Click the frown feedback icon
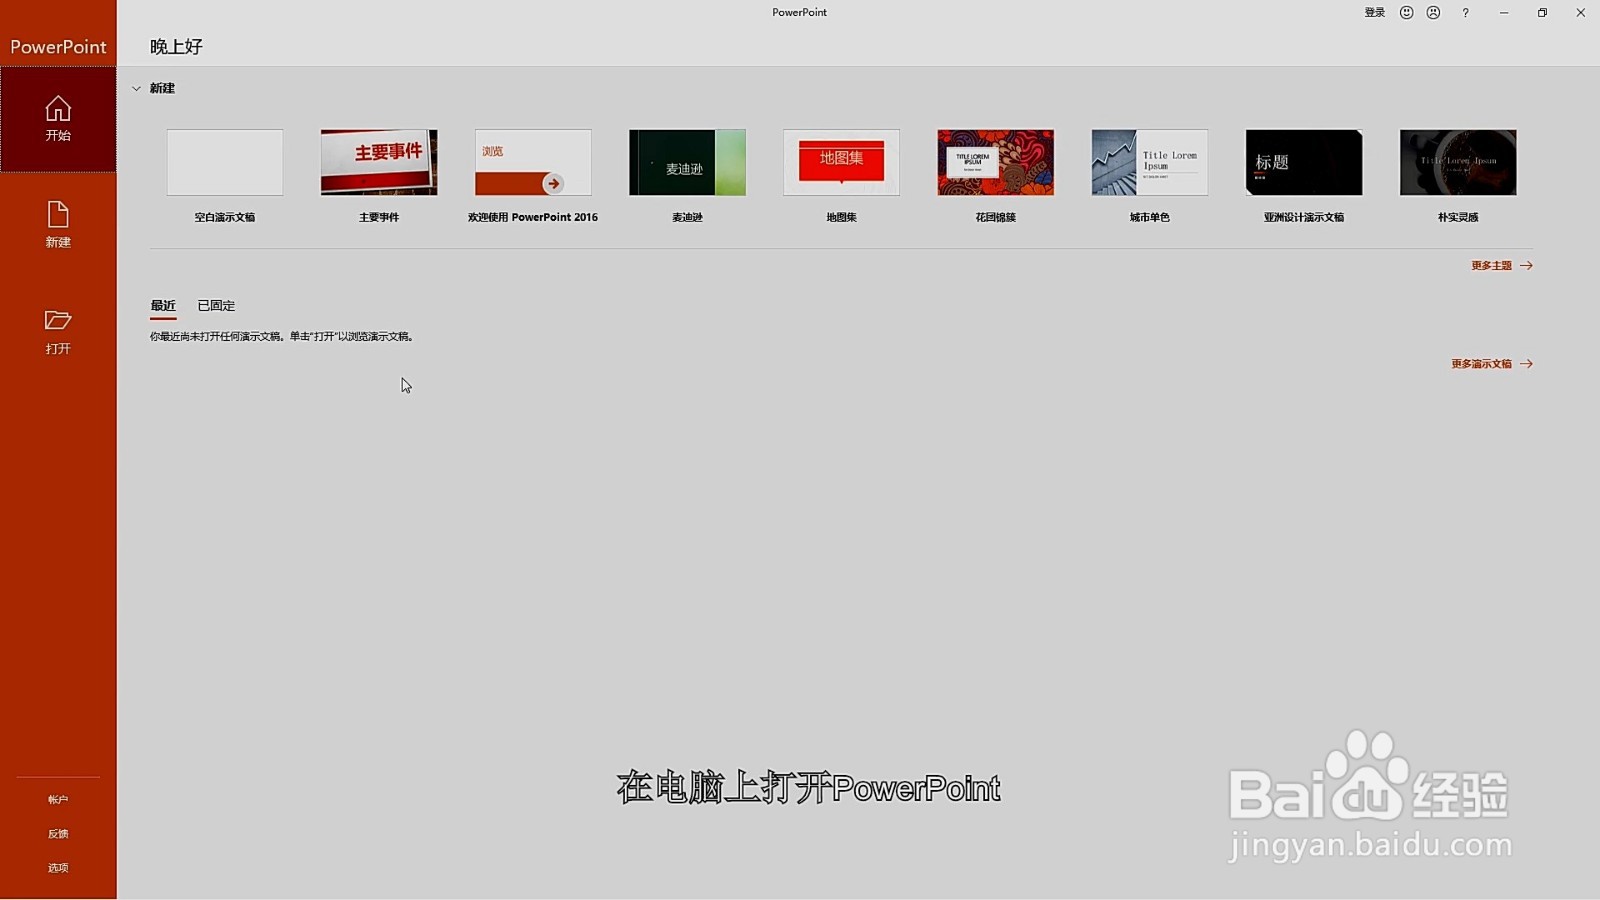Screen dimensions: 1600x900 tap(1433, 13)
